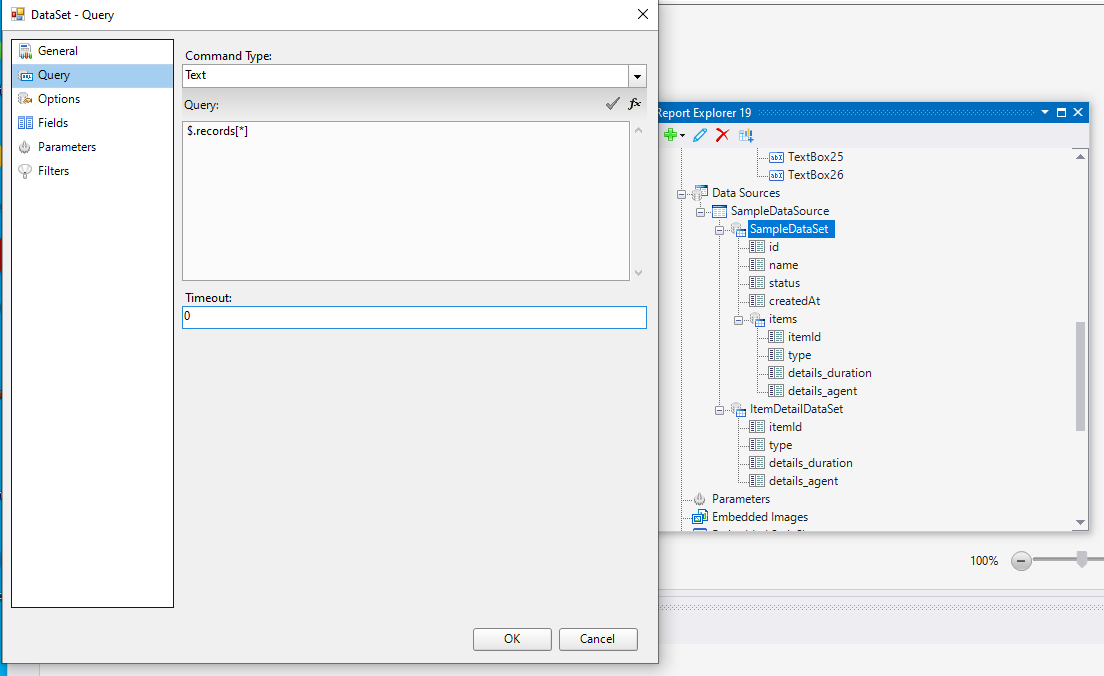The width and height of the screenshot is (1104, 676).
Task: Click the zoom slider handle
Action: [1081, 560]
